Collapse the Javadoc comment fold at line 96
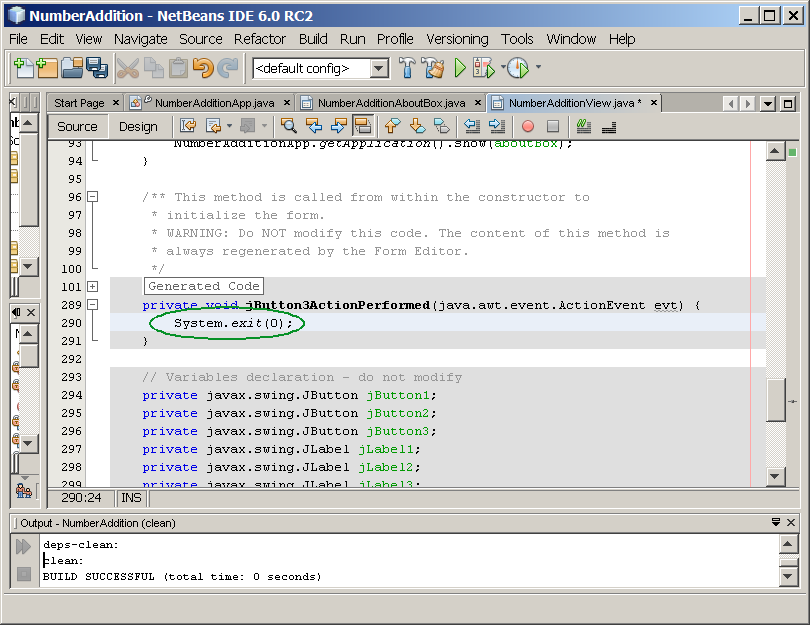The image size is (810, 625). pyautogui.click(x=92, y=197)
